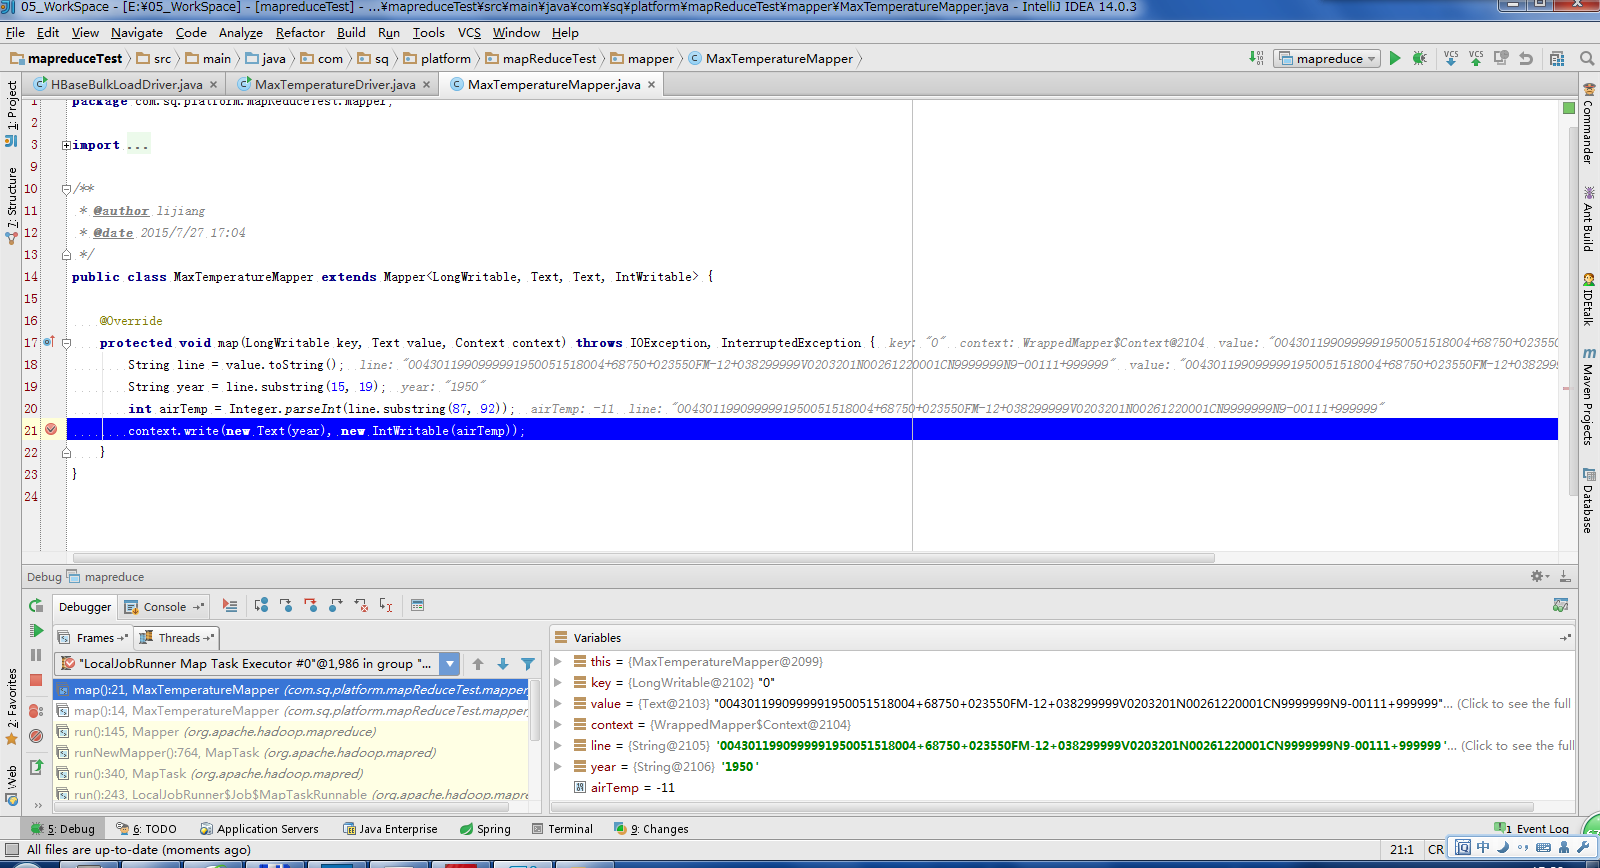Click the Step Over icon
Screen dimensions: 1600x868
coord(261,606)
